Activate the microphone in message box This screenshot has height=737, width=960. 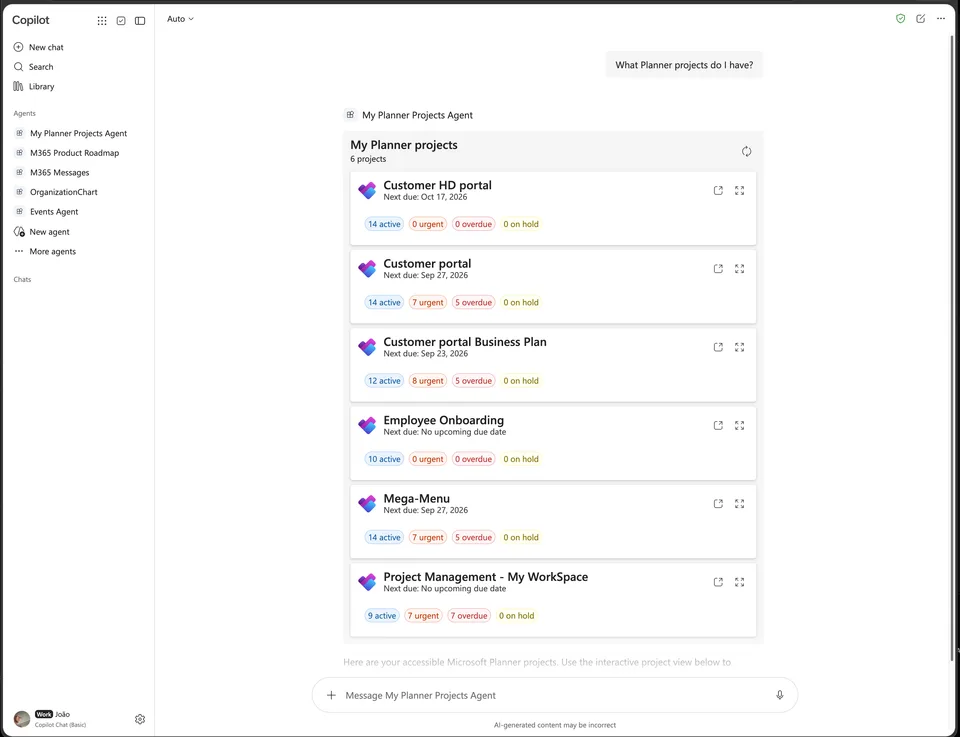point(779,695)
